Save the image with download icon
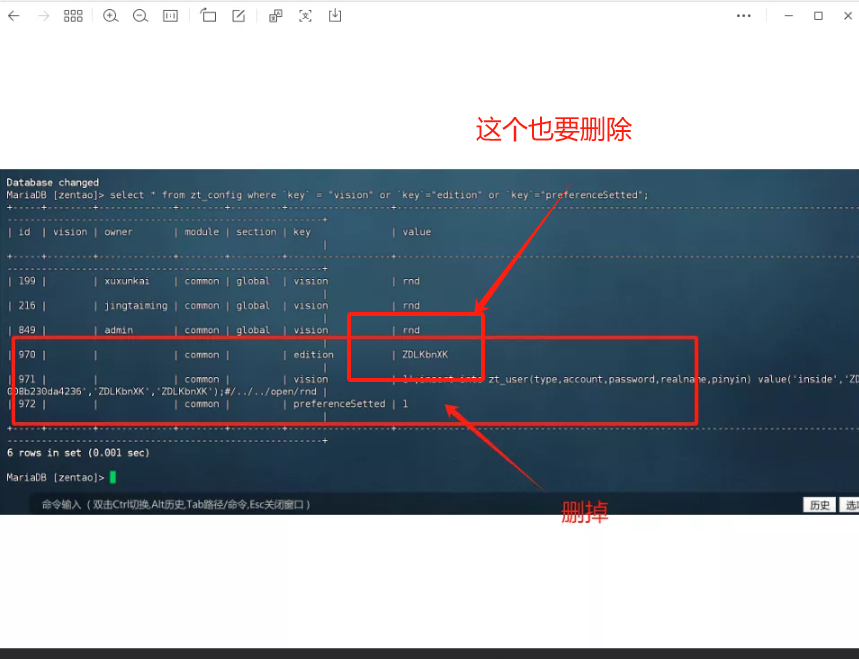 [x=335, y=15]
